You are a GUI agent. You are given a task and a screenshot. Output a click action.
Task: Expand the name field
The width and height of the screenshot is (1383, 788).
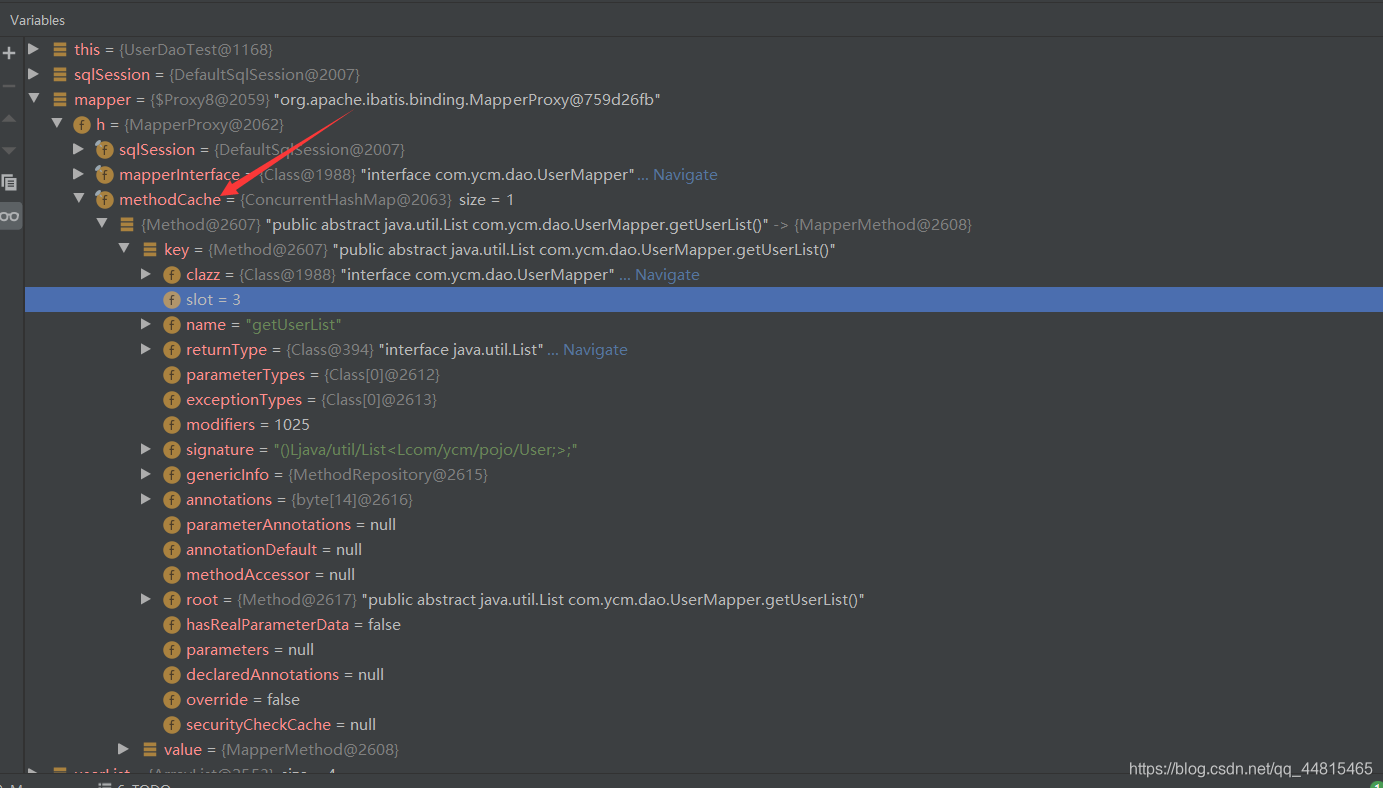(x=146, y=324)
